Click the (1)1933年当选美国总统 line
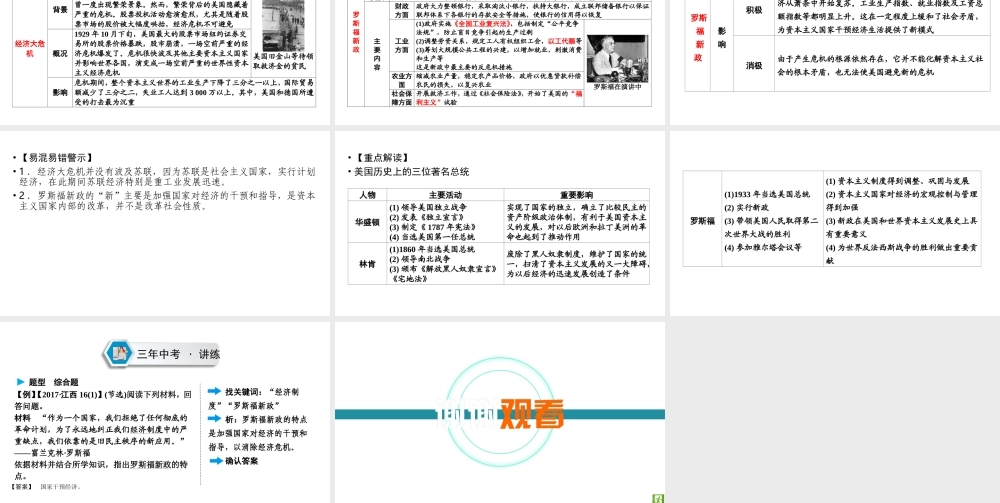This screenshot has height=503, width=1000. tap(767, 194)
